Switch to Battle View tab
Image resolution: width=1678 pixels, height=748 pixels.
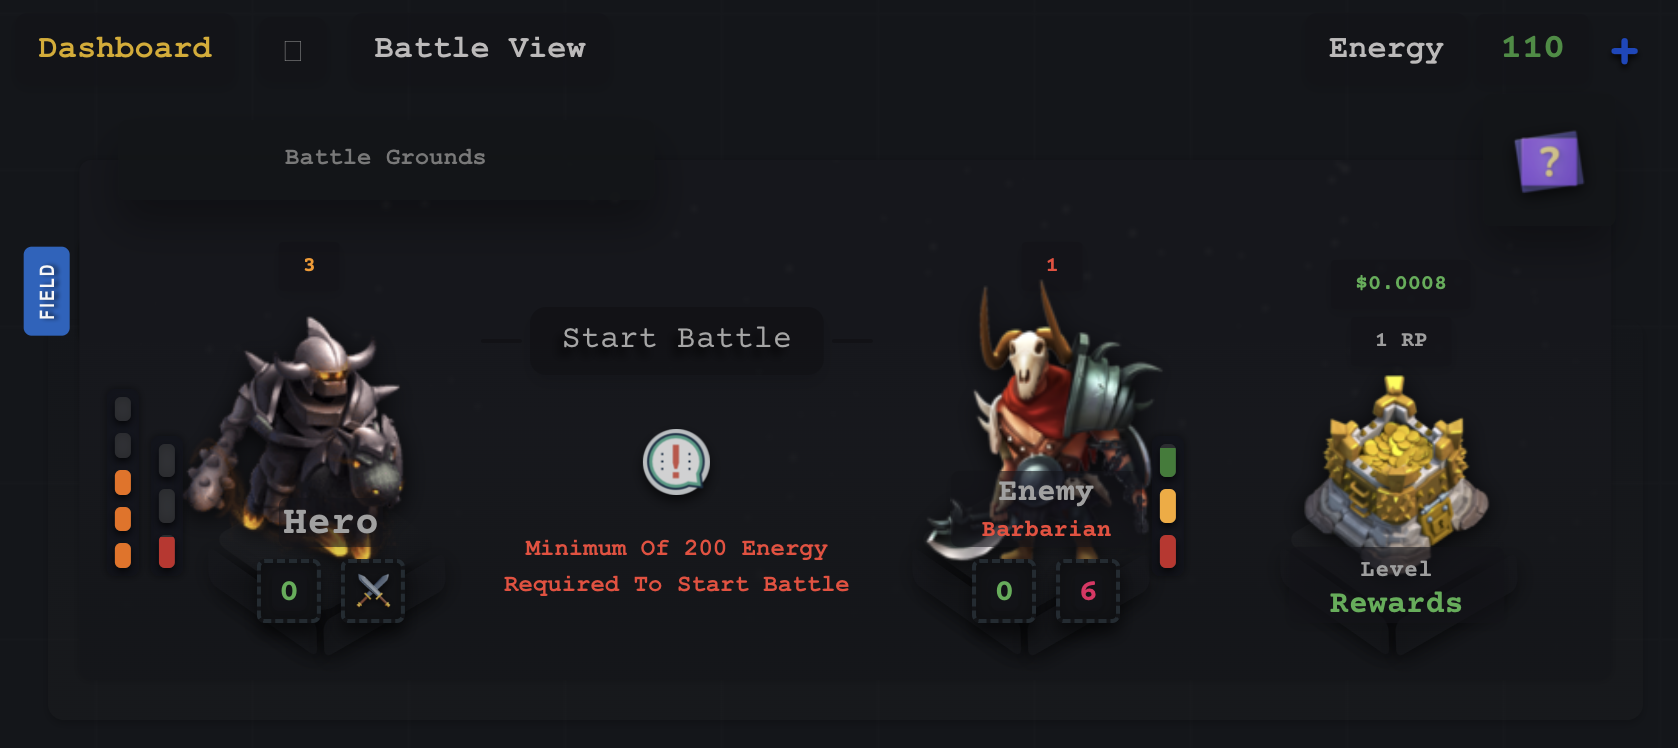480,48
